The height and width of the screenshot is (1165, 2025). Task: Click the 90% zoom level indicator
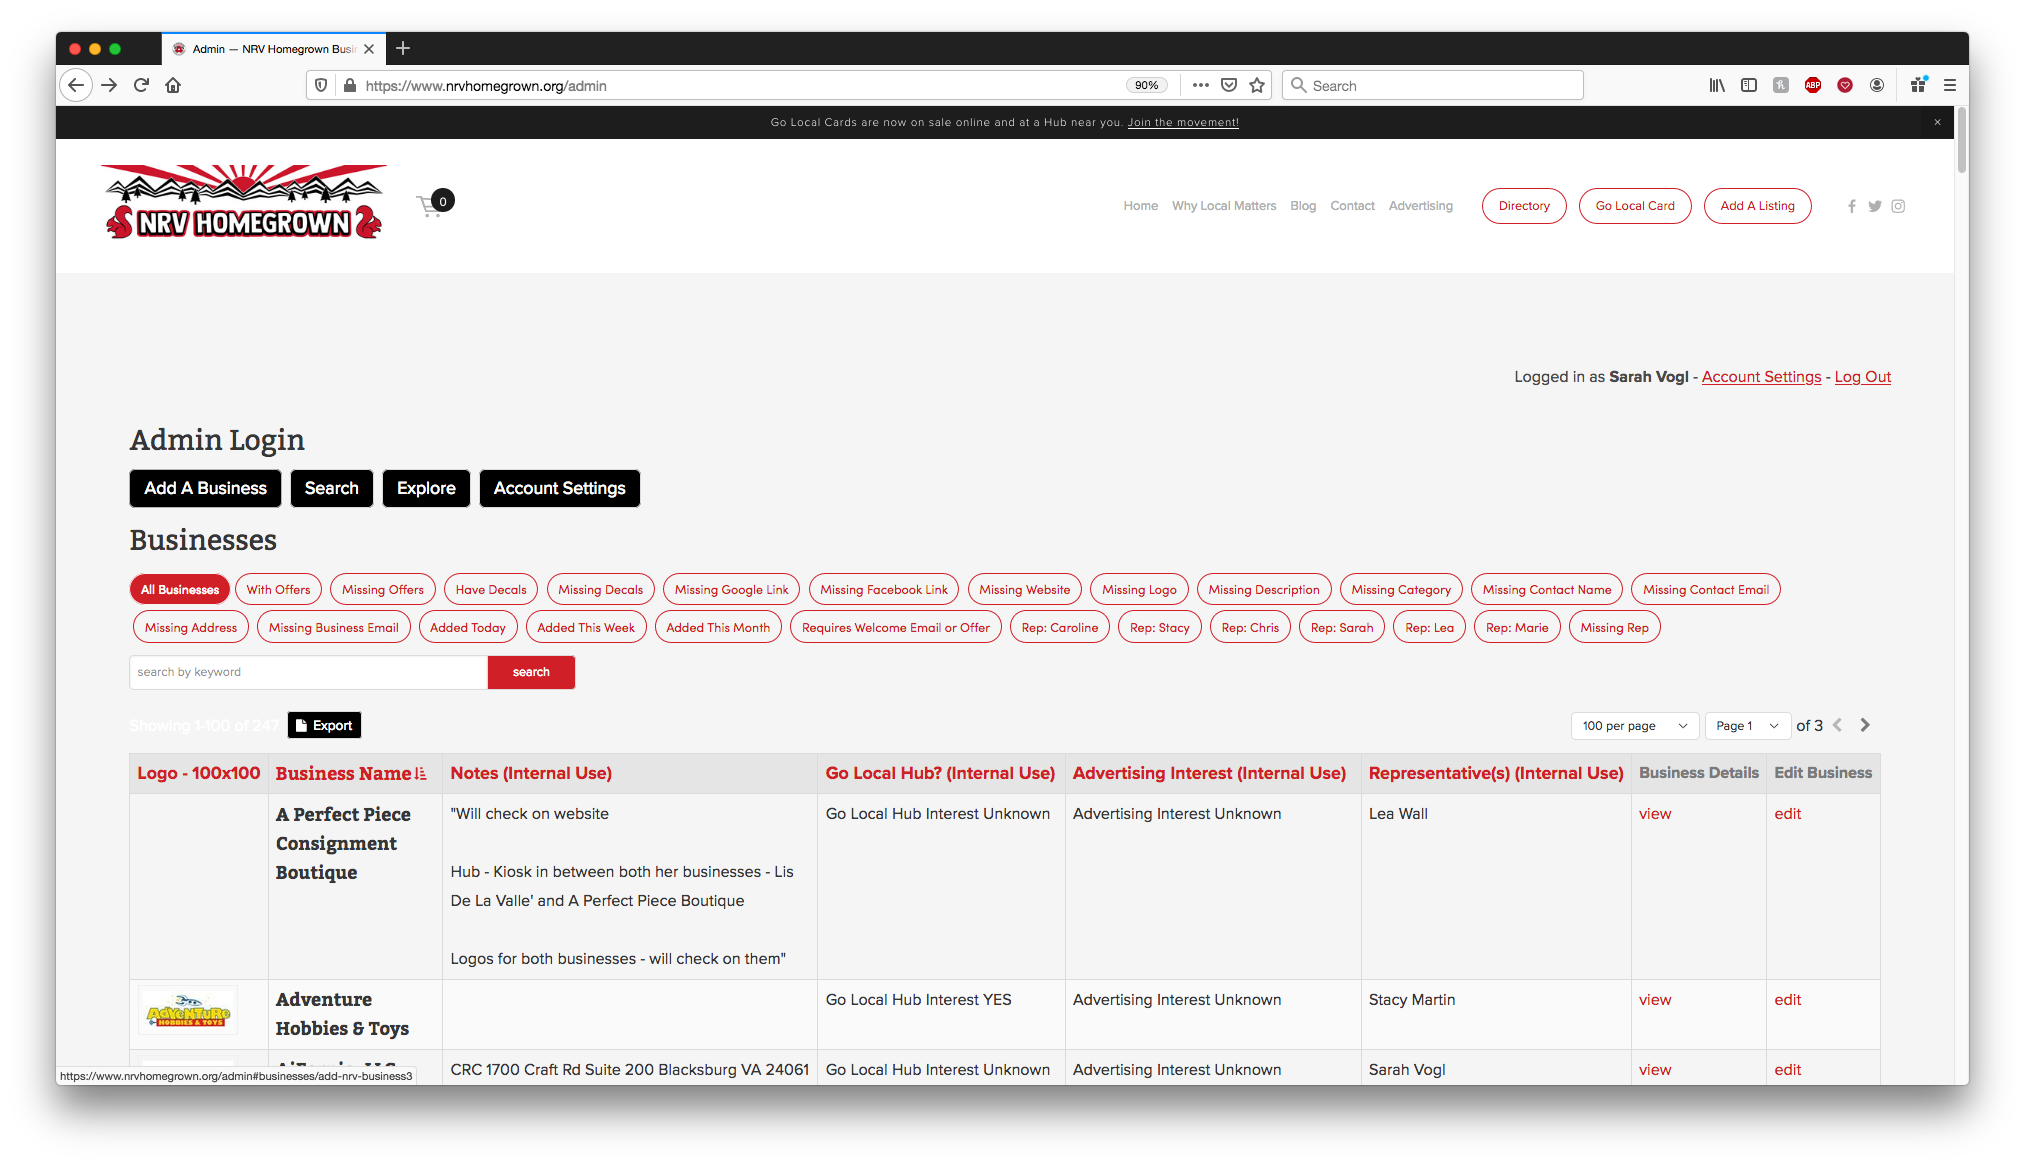pos(1146,86)
